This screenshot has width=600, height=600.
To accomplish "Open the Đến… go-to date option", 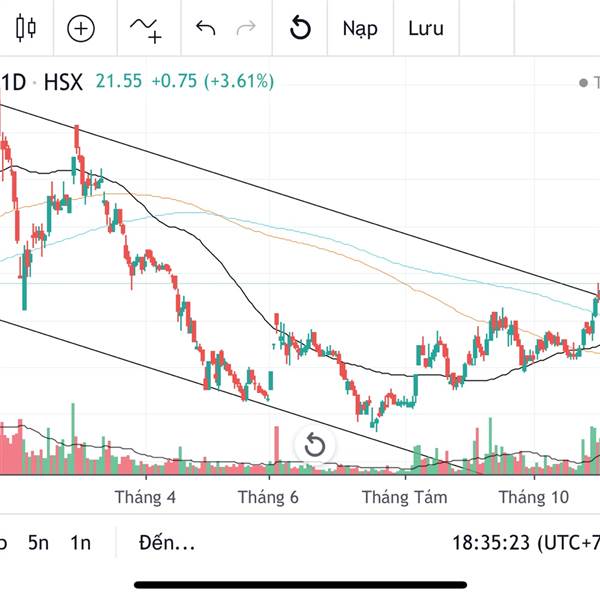I will tap(167, 543).
